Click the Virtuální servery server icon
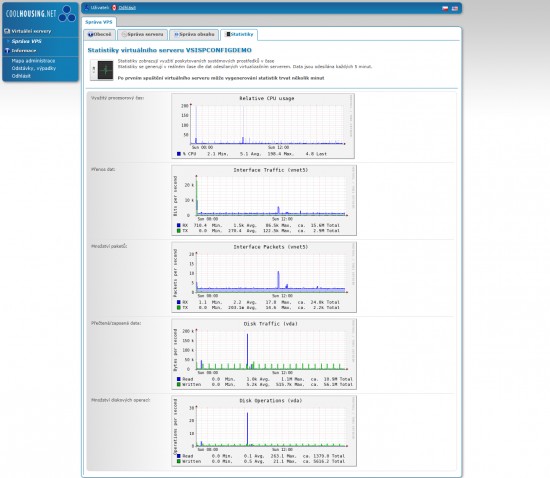 (x=7, y=31)
